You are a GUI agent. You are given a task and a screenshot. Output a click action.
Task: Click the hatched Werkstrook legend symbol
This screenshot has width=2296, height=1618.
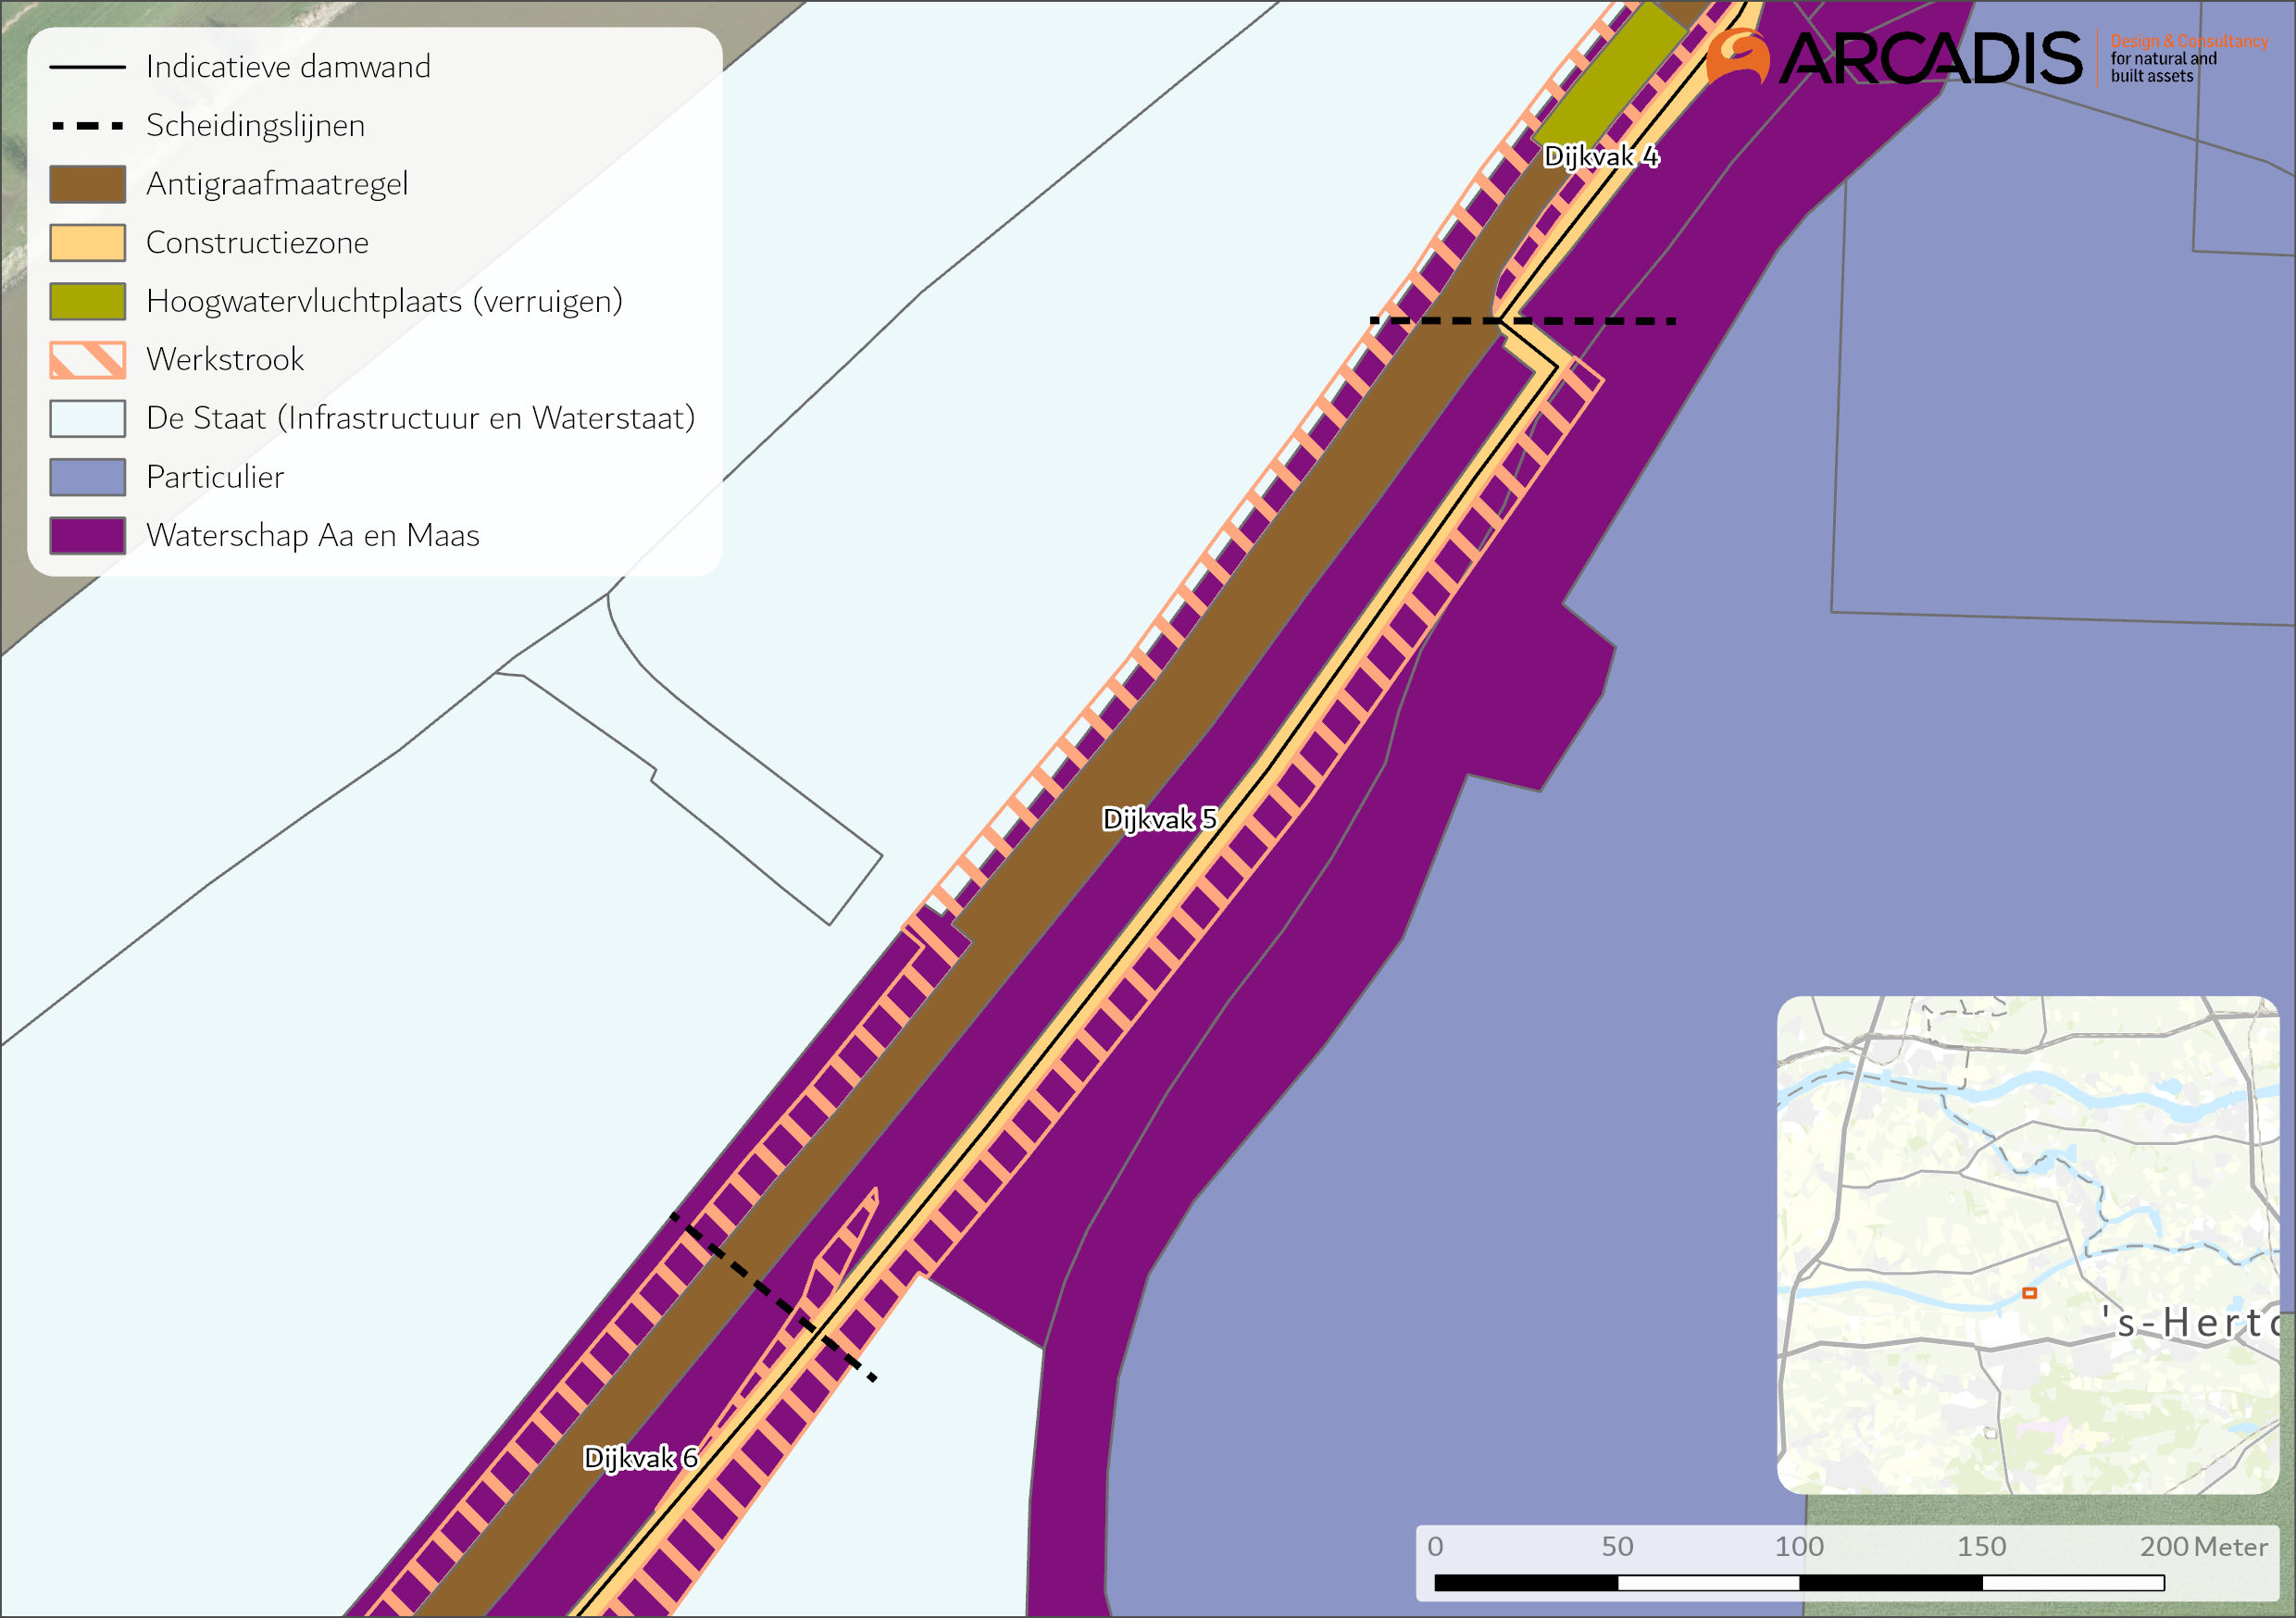pos(88,360)
